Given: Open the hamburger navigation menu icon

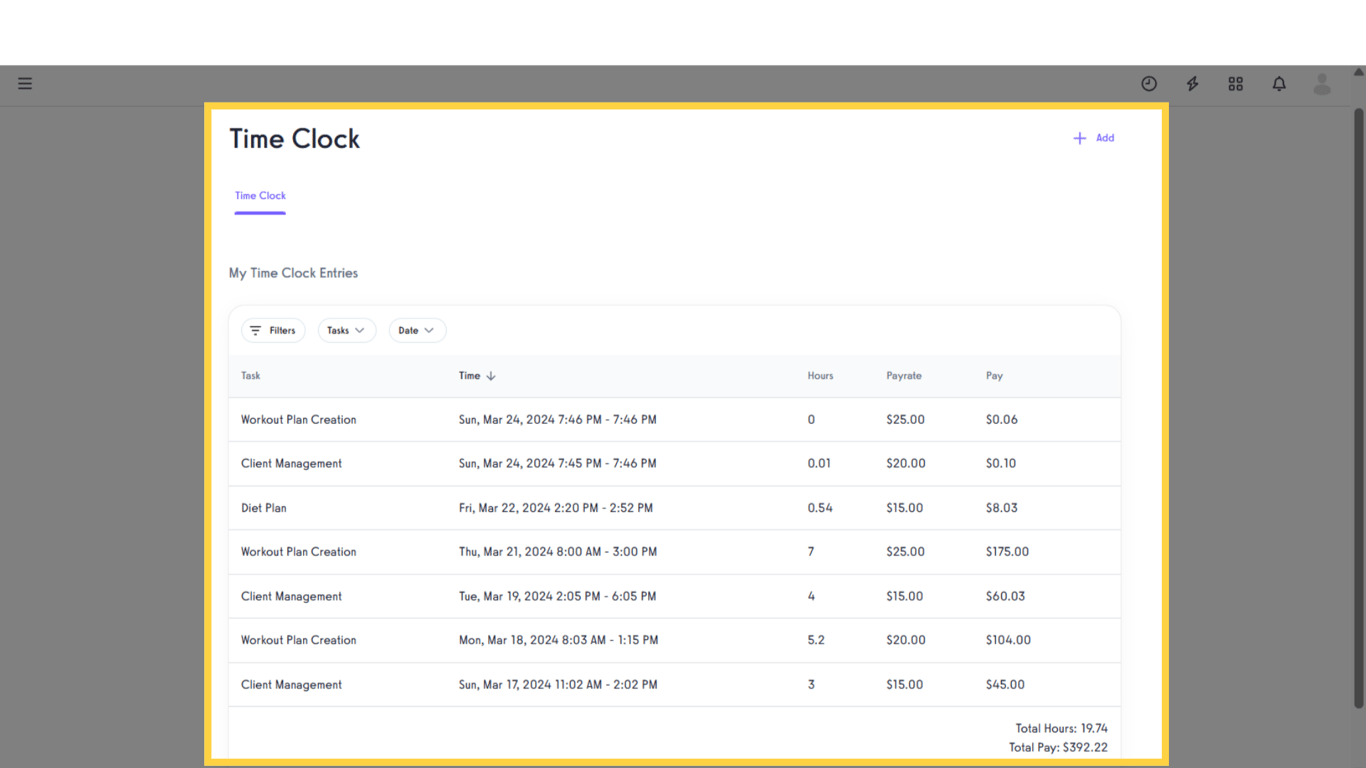Looking at the screenshot, I should 25,83.
